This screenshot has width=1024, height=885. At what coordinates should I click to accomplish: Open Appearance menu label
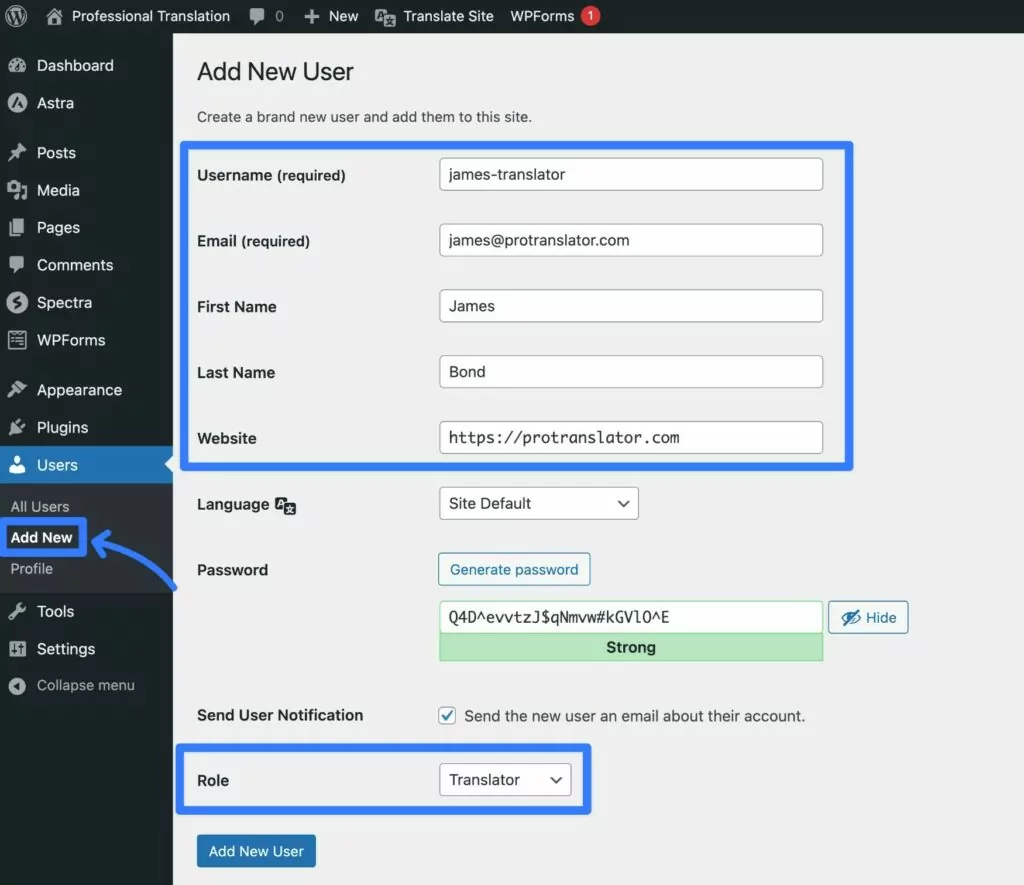(79, 390)
